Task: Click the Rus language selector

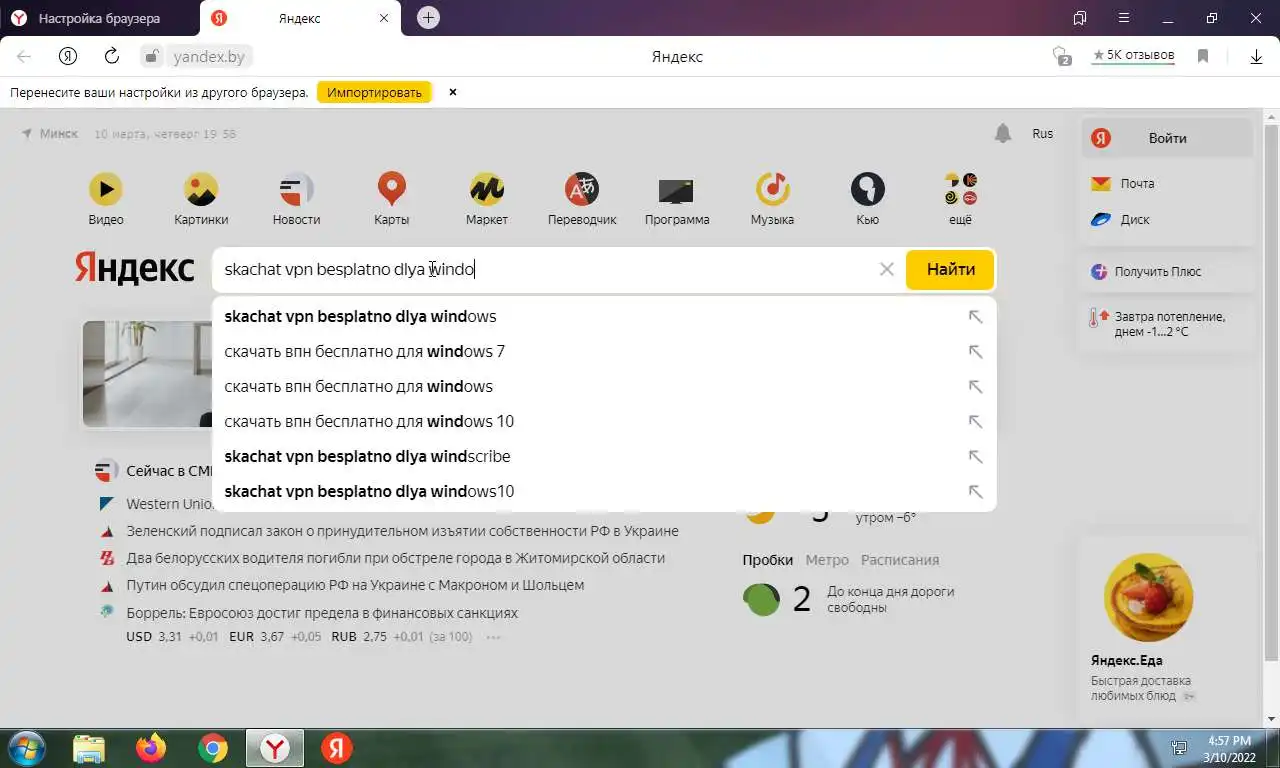Action: (x=1042, y=133)
